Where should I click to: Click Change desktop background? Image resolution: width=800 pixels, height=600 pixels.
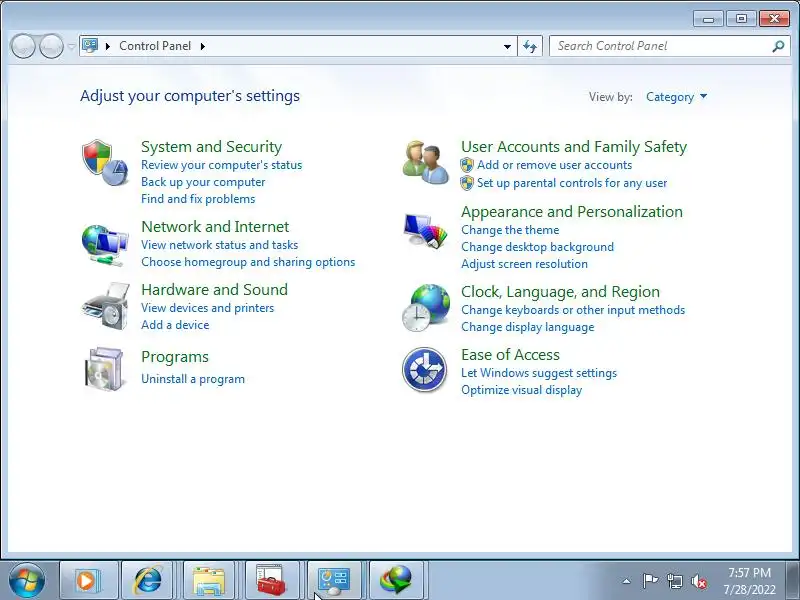click(537, 247)
